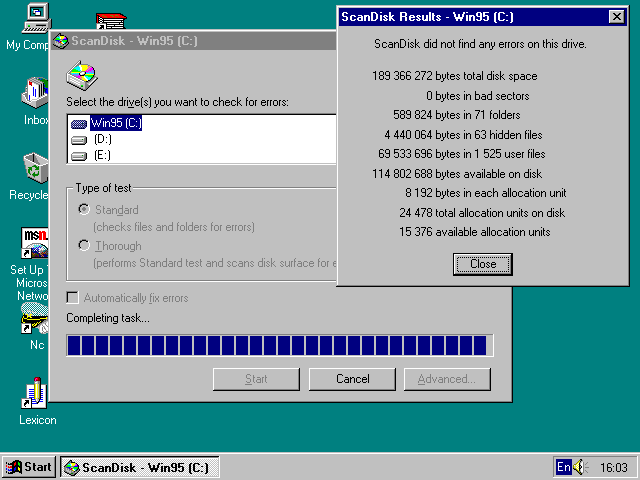Click the En language indicator in tray
The width and height of the screenshot is (640, 480).
pos(564,467)
